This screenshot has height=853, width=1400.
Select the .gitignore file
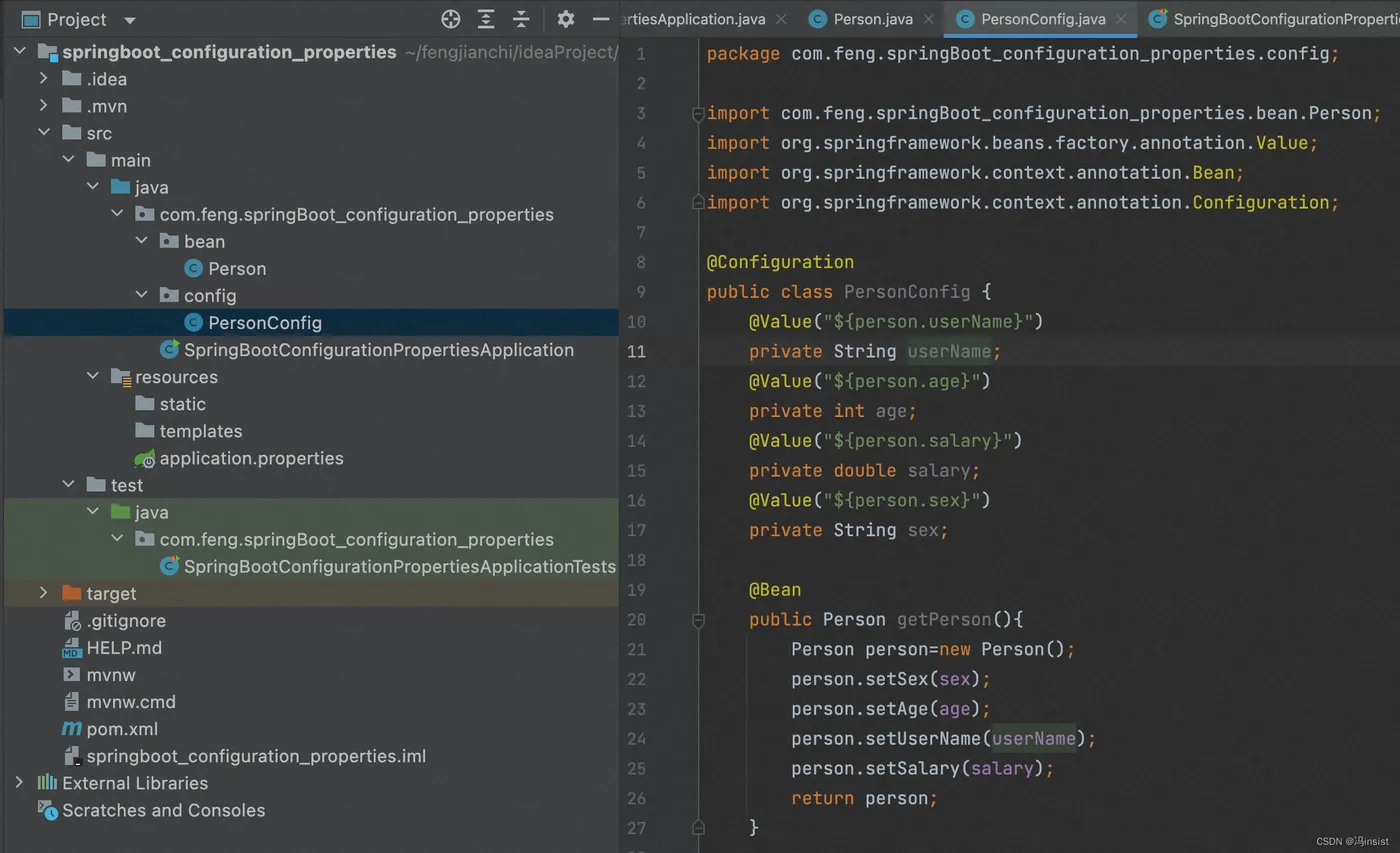[x=126, y=620]
